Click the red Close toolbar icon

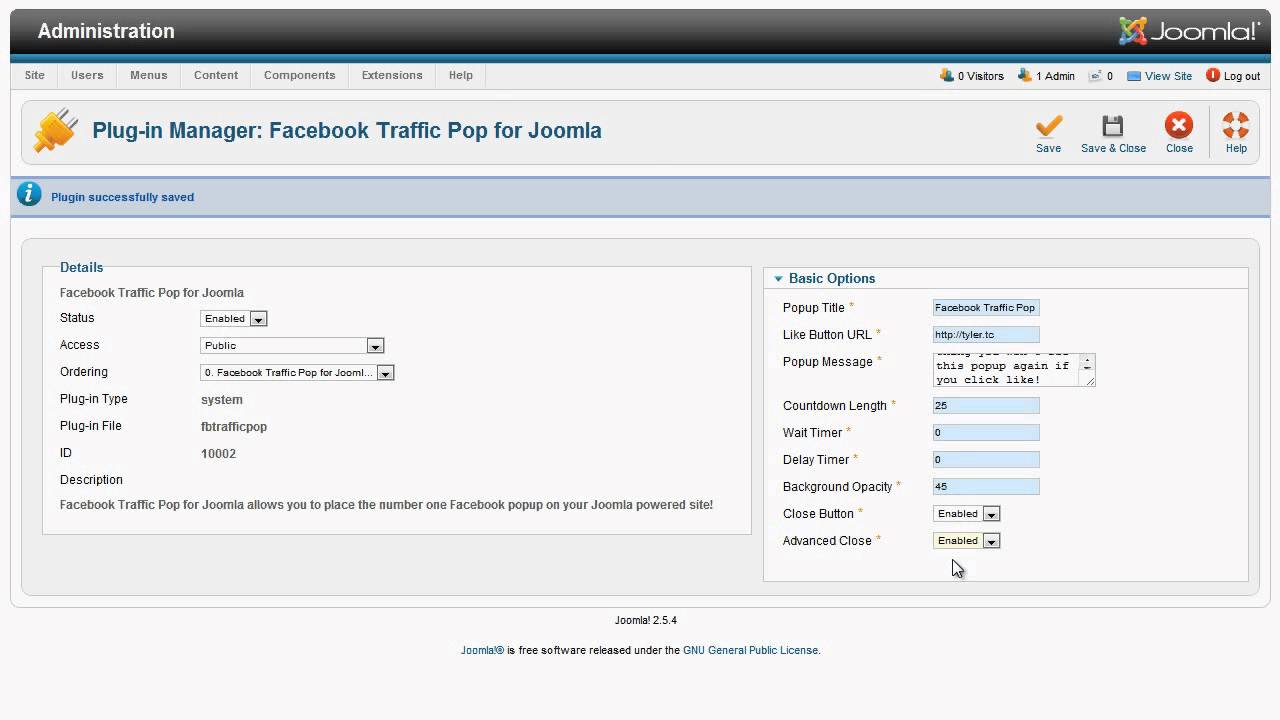[1179, 125]
